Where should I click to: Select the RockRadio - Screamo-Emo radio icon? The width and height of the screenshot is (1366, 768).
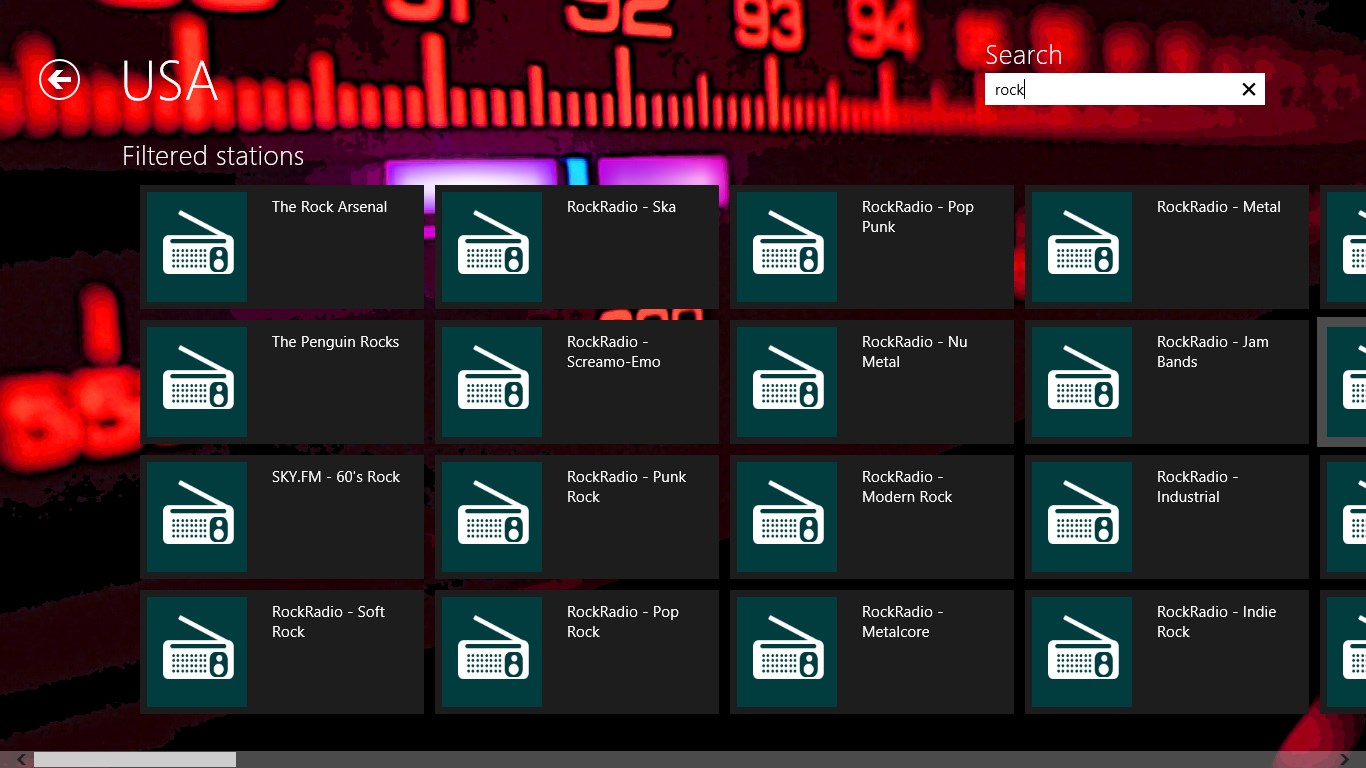coord(492,382)
